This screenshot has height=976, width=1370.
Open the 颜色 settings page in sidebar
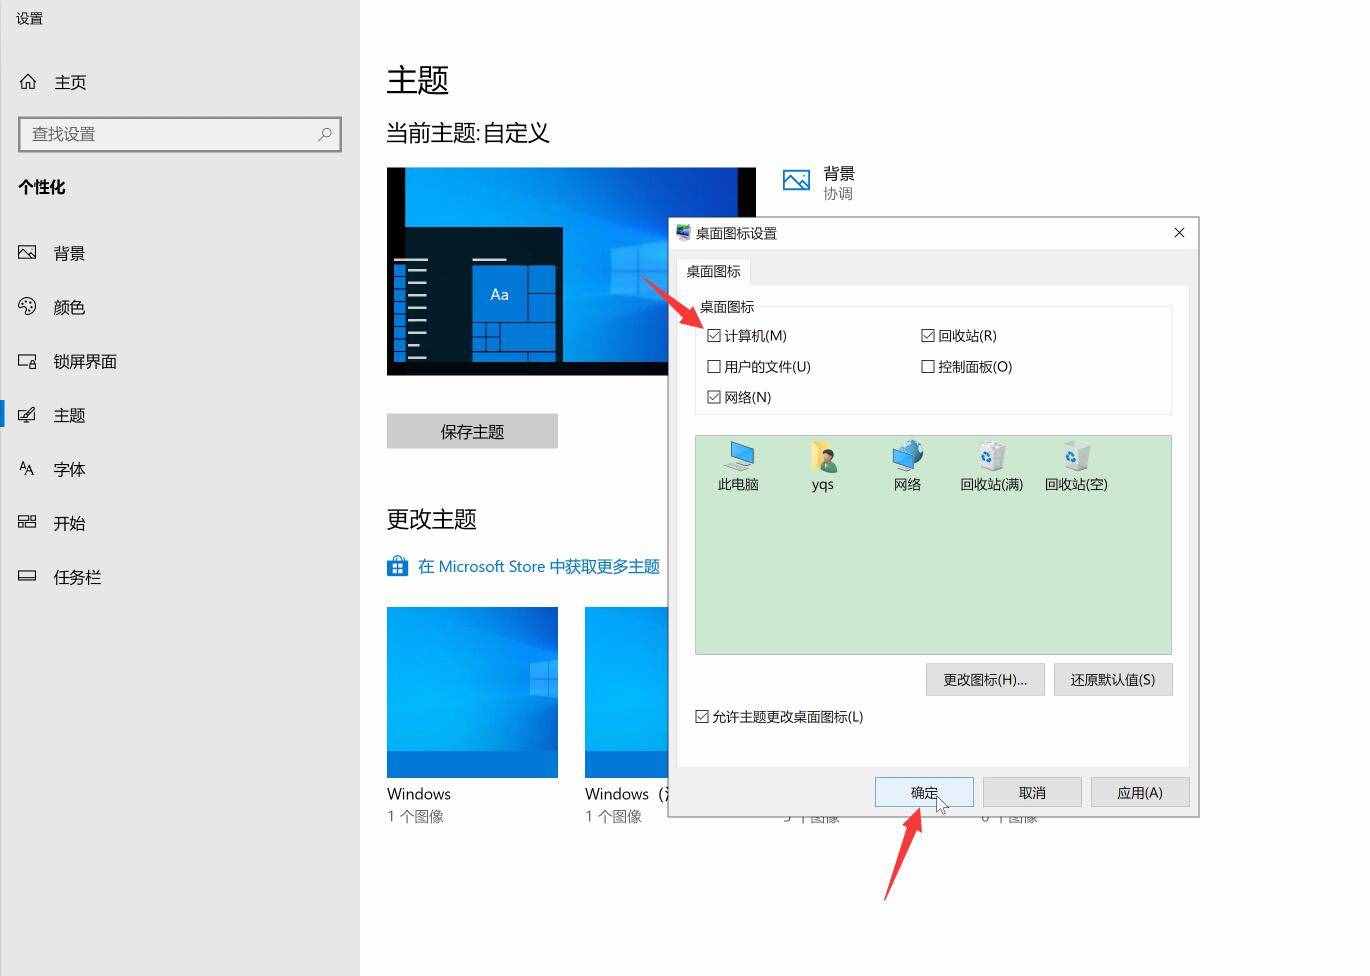pyautogui.click(x=69, y=307)
